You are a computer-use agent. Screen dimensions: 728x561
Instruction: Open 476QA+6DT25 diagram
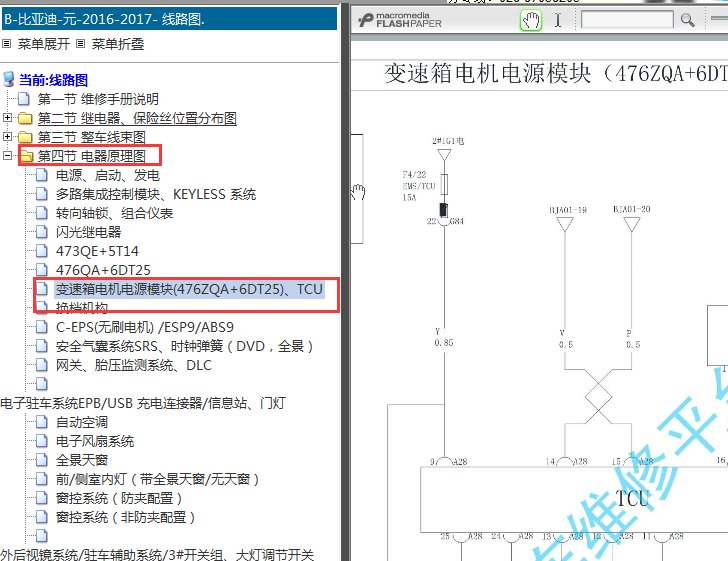(x=103, y=270)
